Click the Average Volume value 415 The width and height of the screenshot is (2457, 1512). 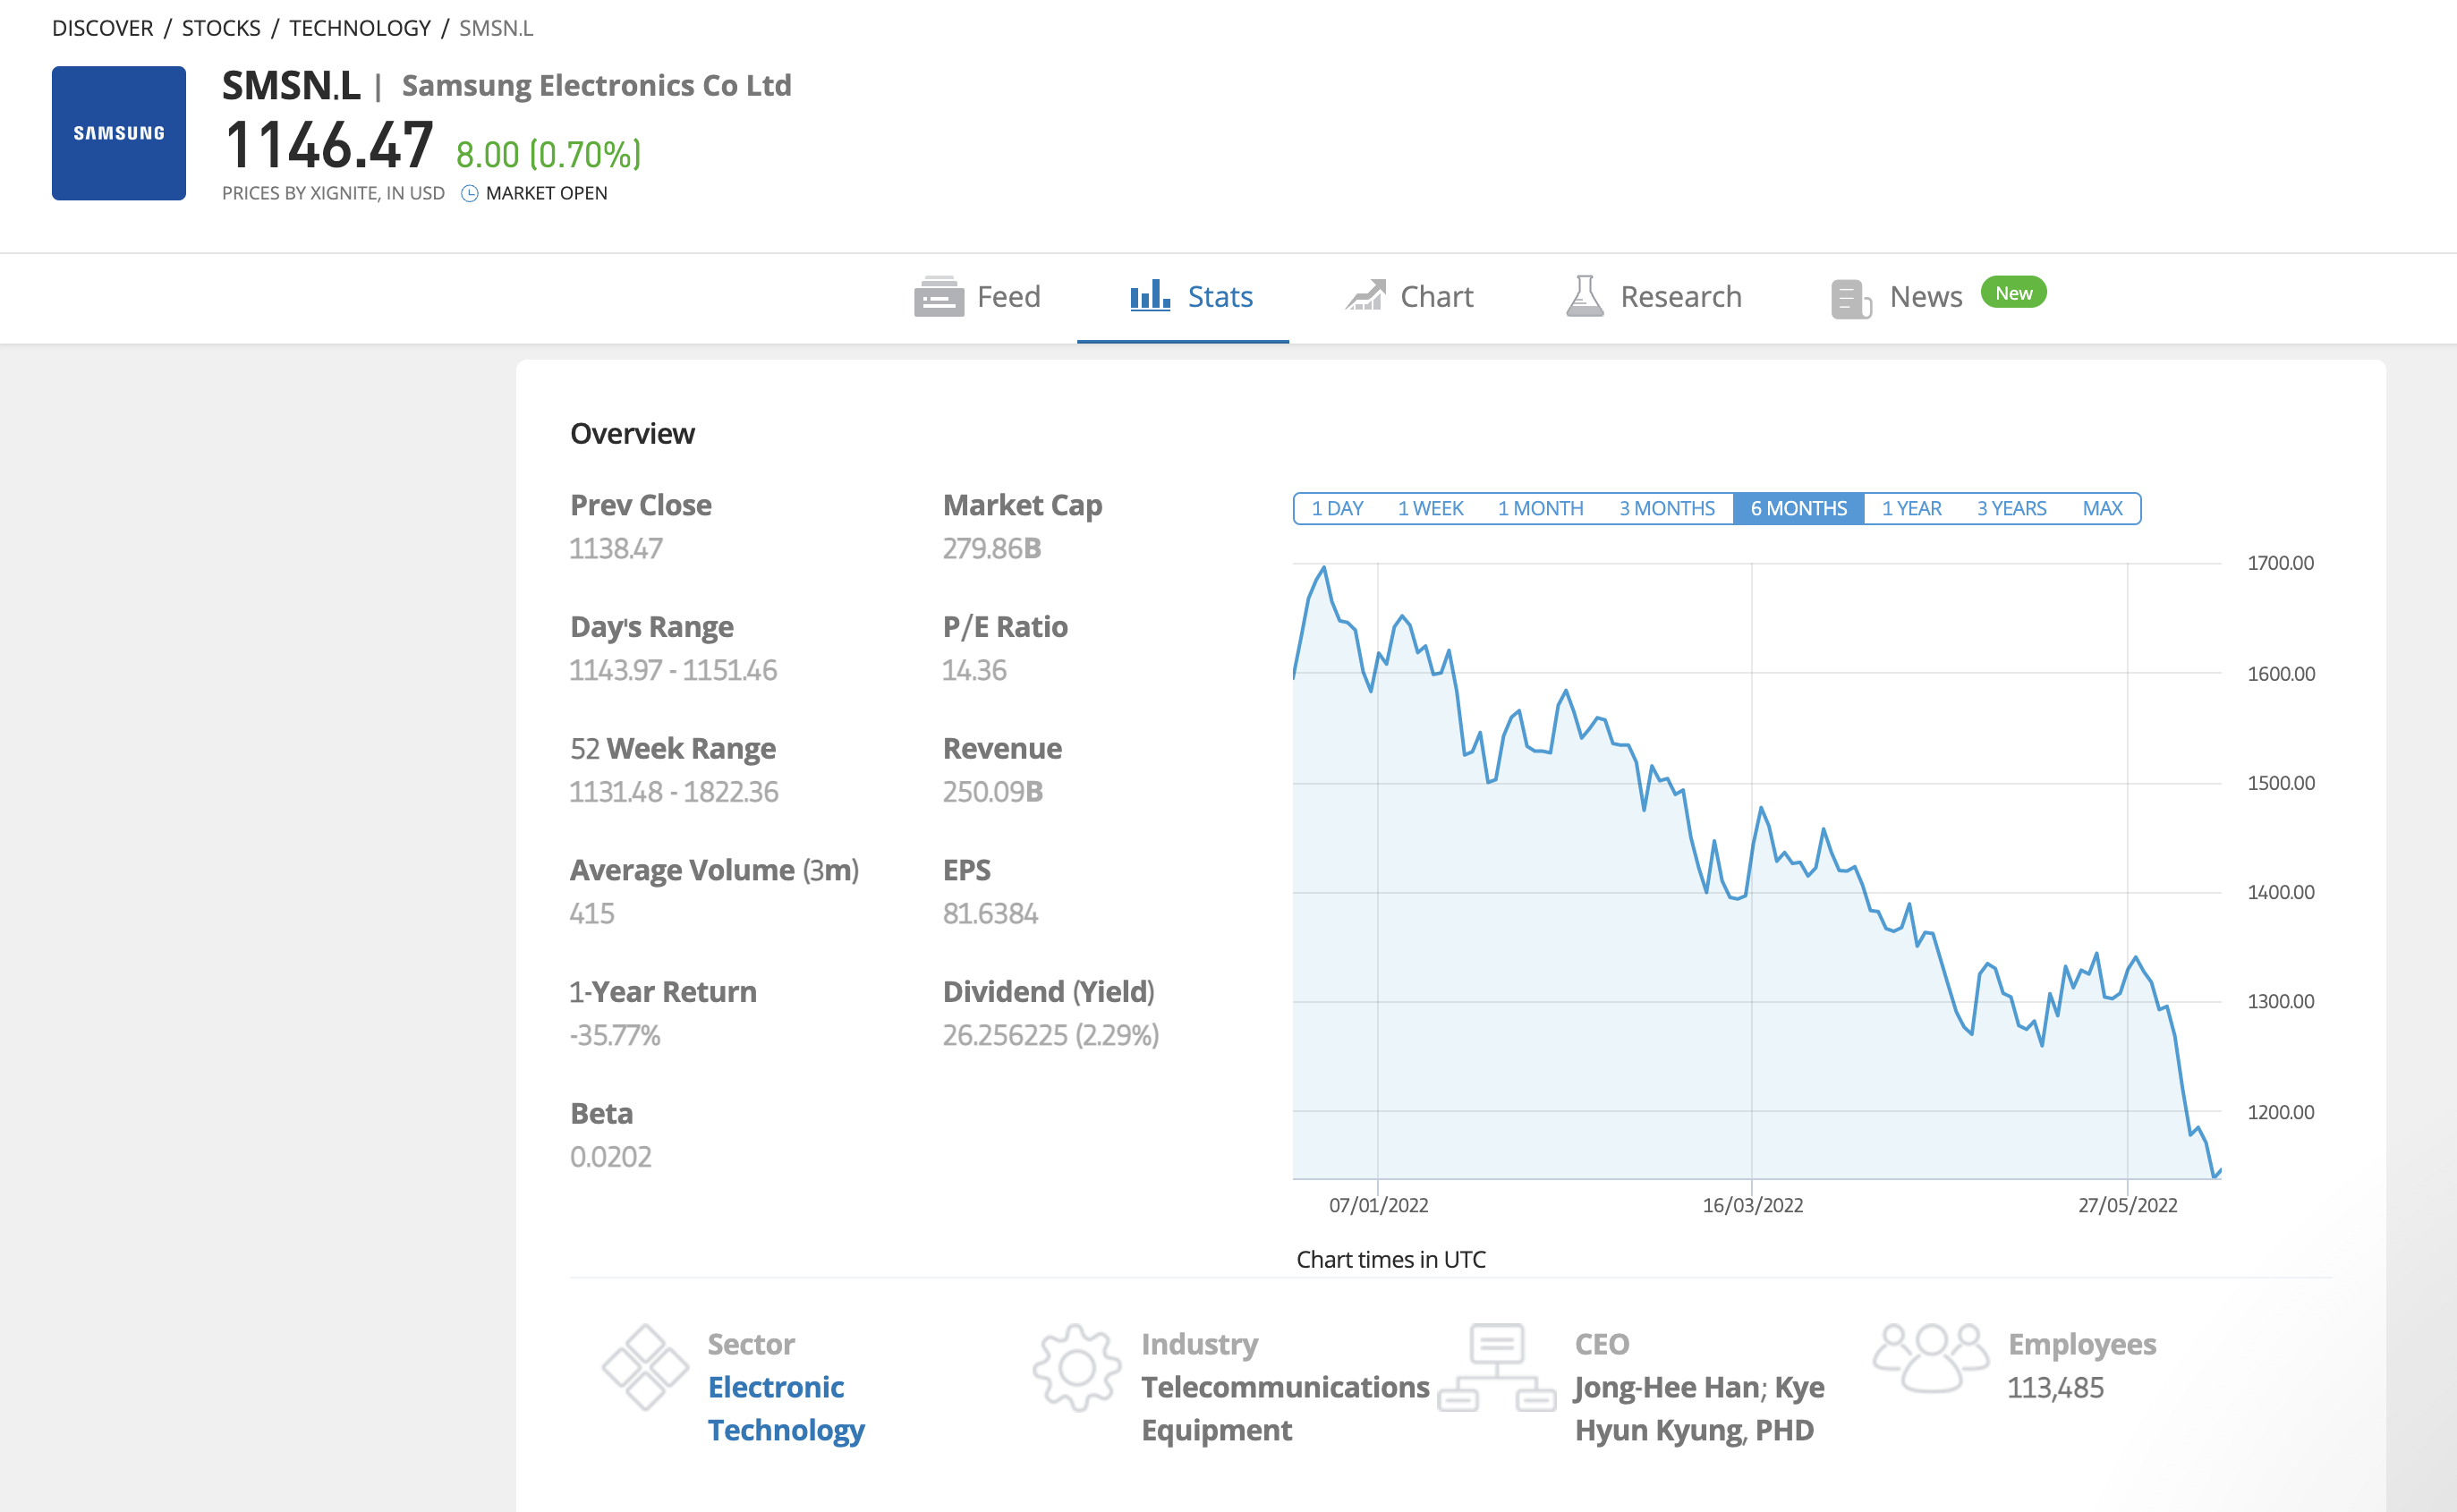[x=592, y=913]
